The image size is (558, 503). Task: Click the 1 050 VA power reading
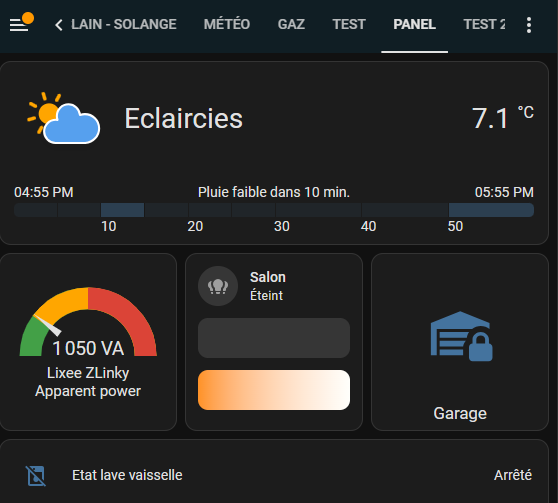(88, 348)
